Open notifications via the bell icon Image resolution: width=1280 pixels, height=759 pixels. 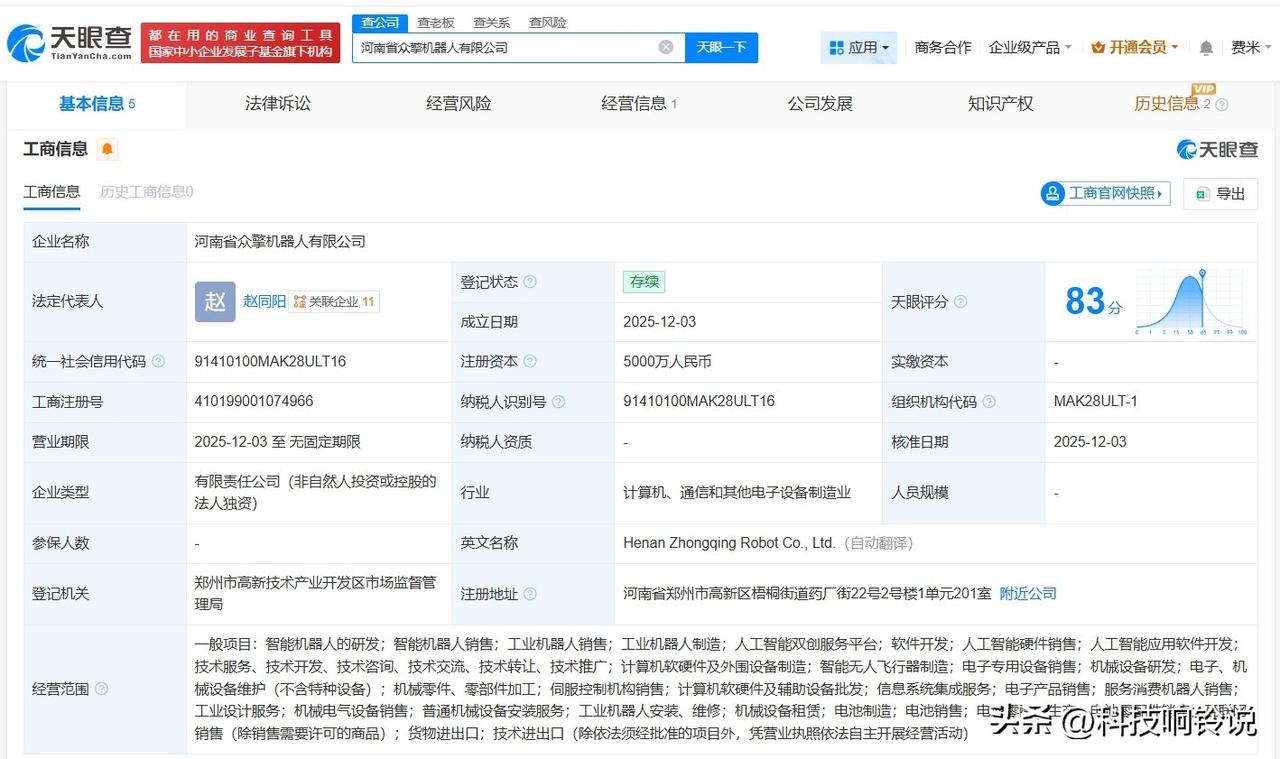[1206, 47]
